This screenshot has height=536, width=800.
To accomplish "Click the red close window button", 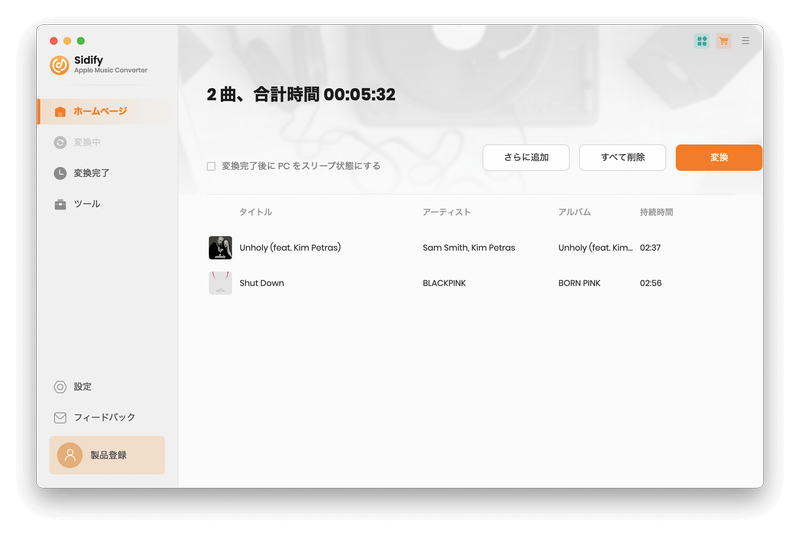I will [x=54, y=41].
